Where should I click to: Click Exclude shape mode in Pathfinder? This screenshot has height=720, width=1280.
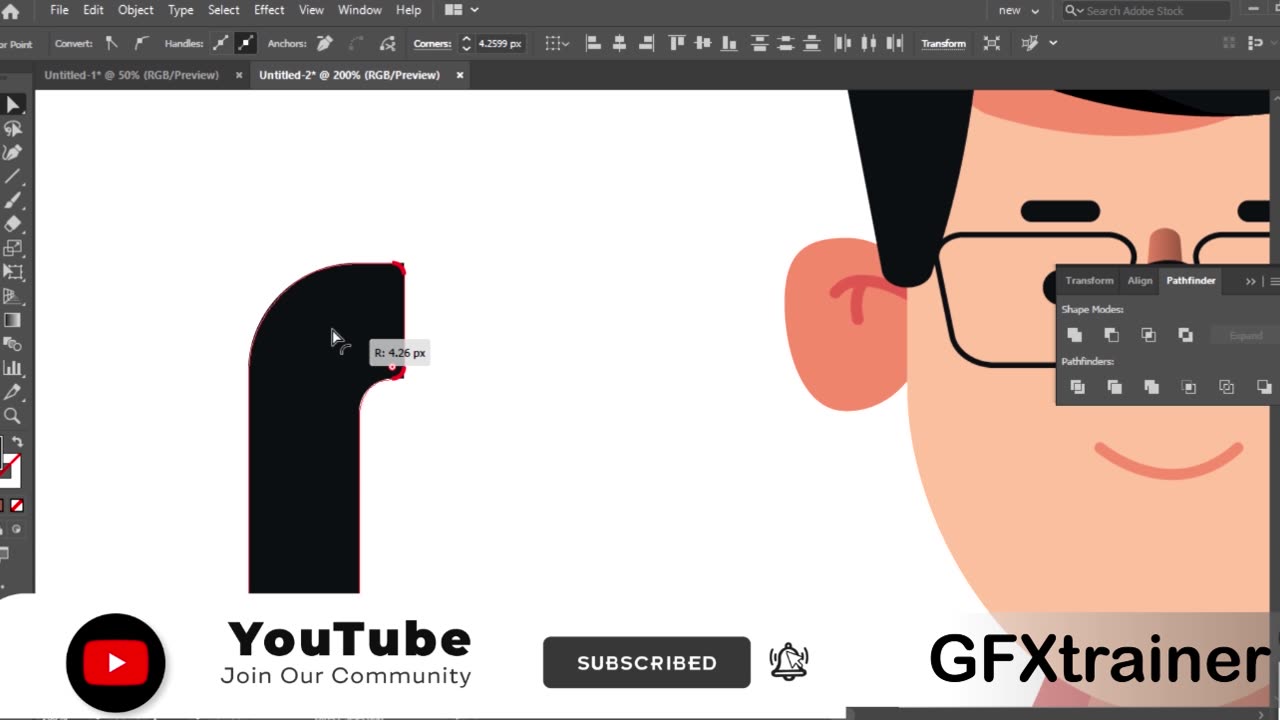click(x=1185, y=335)
